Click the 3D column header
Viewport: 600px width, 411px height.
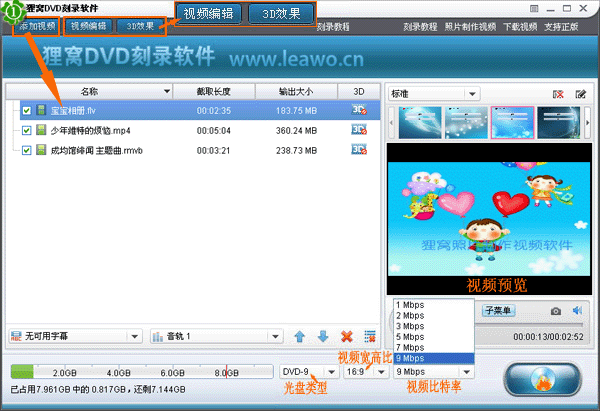pos(359,92)
